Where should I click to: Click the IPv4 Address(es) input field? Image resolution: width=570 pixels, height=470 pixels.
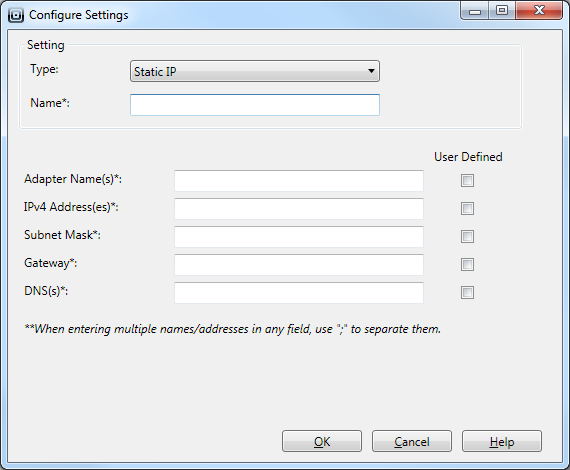[x=299, y=209]
